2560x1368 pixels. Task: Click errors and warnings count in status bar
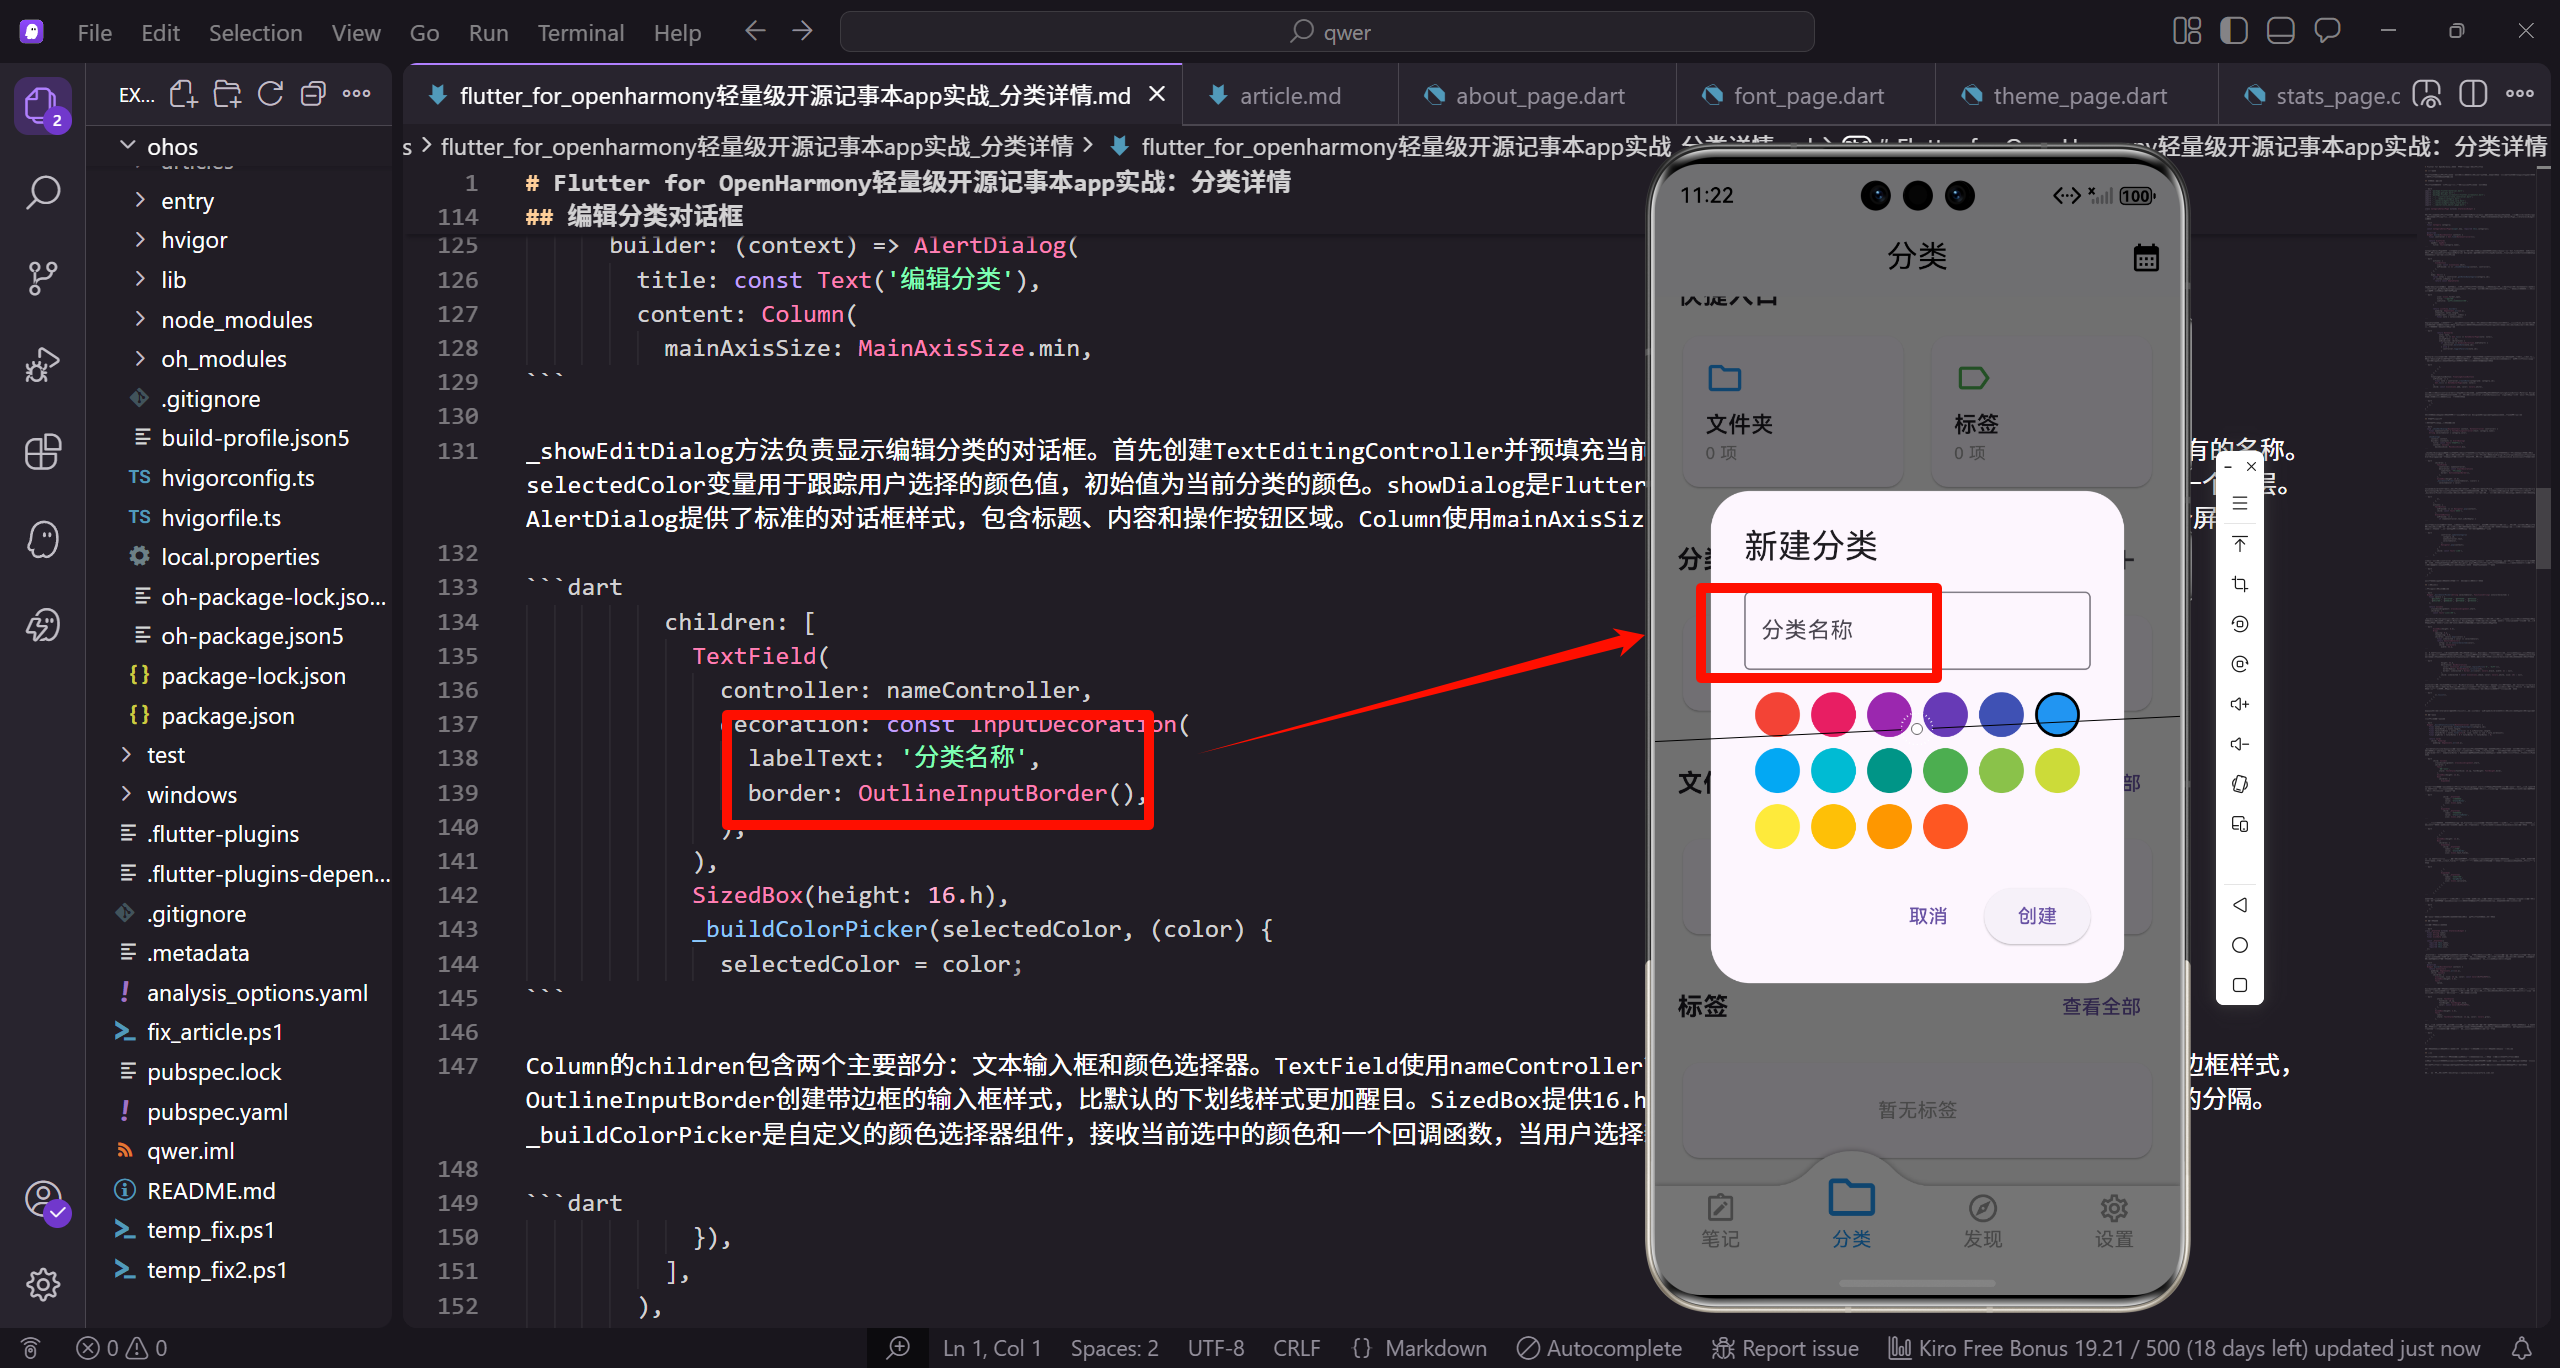[x=122, y=1348]
